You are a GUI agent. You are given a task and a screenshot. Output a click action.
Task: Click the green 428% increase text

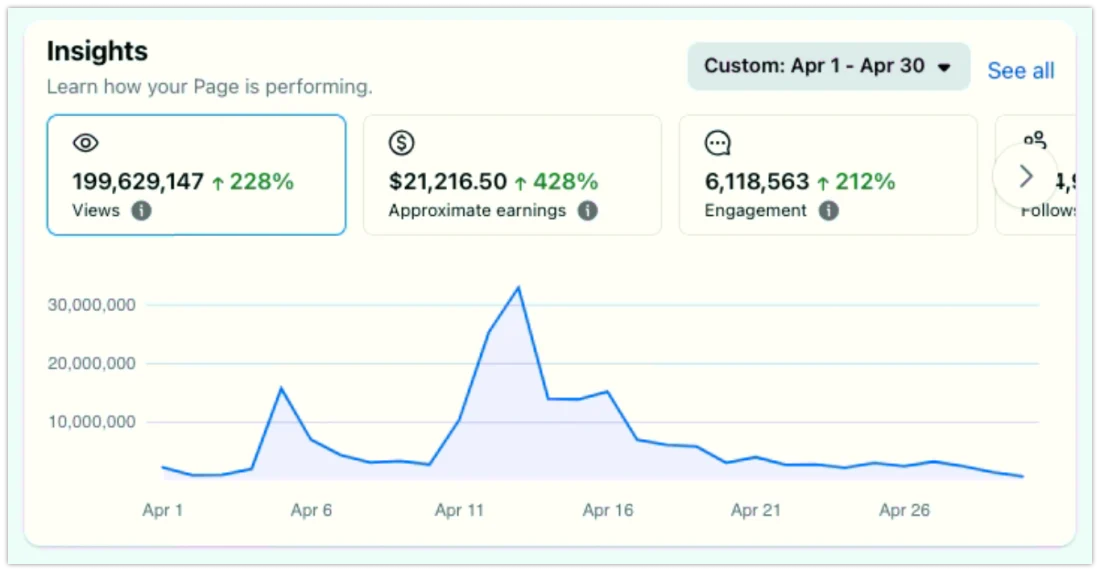[565, 182]
